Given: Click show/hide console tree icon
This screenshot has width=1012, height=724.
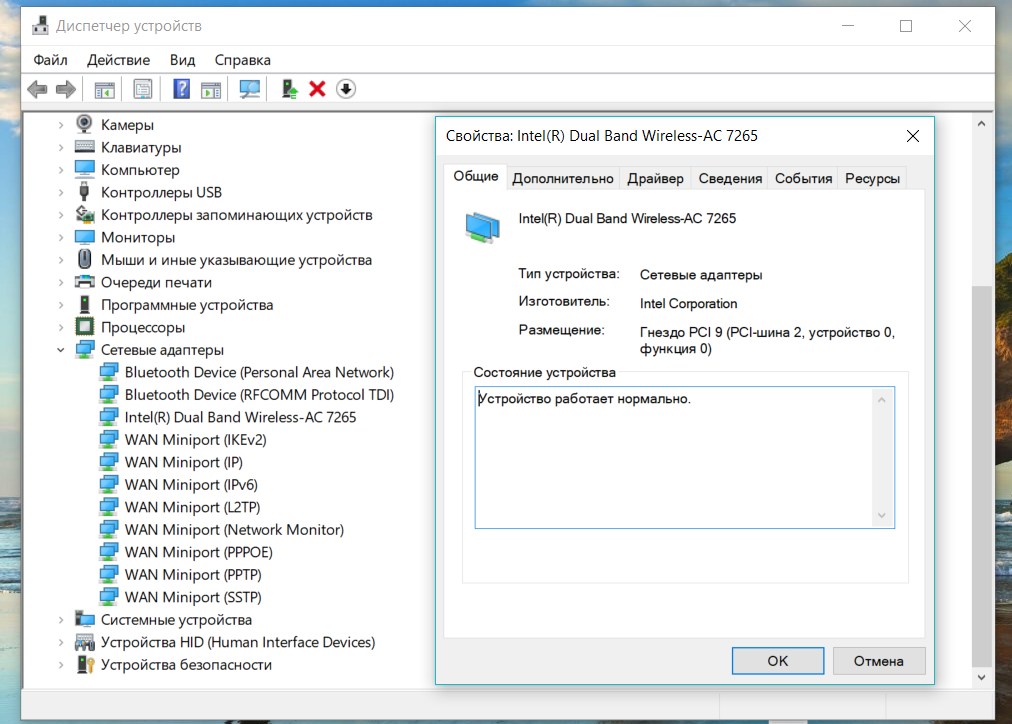Looking at the screenshot, I should (x=105, y=89).
